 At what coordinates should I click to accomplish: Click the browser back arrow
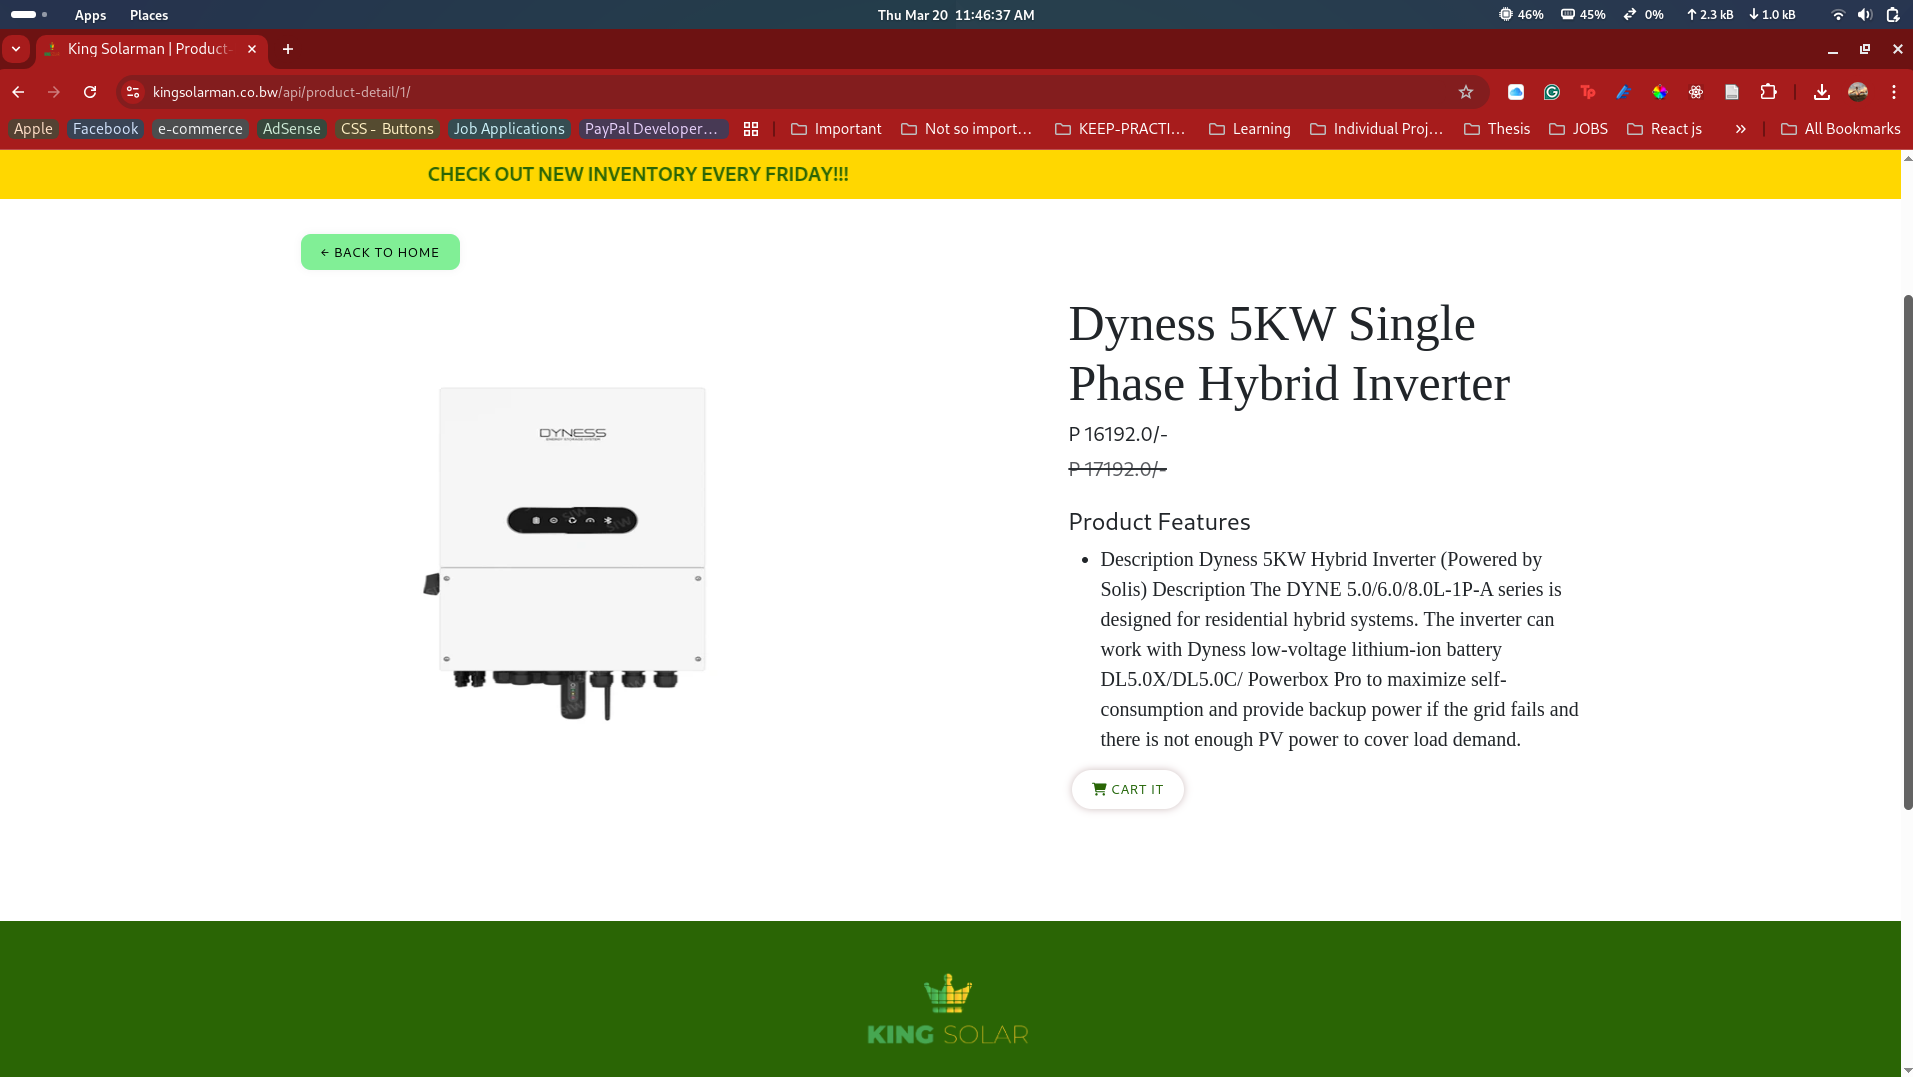[18, 92]
